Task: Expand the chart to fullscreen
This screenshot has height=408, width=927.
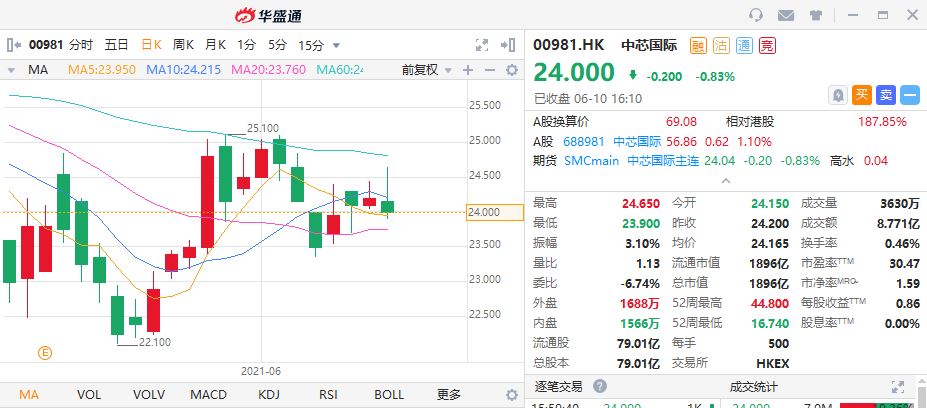Action: pyautogui.click(x=482, y=44)
